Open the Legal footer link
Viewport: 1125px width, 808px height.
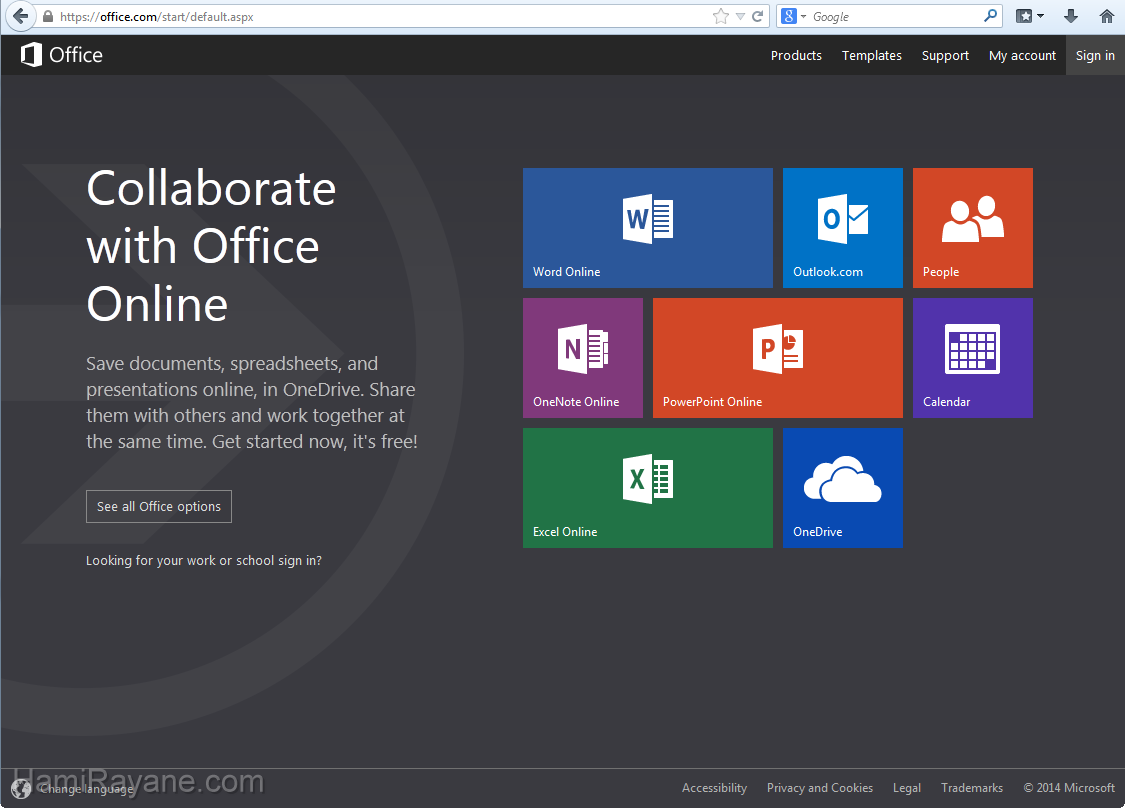pos(906,788)
